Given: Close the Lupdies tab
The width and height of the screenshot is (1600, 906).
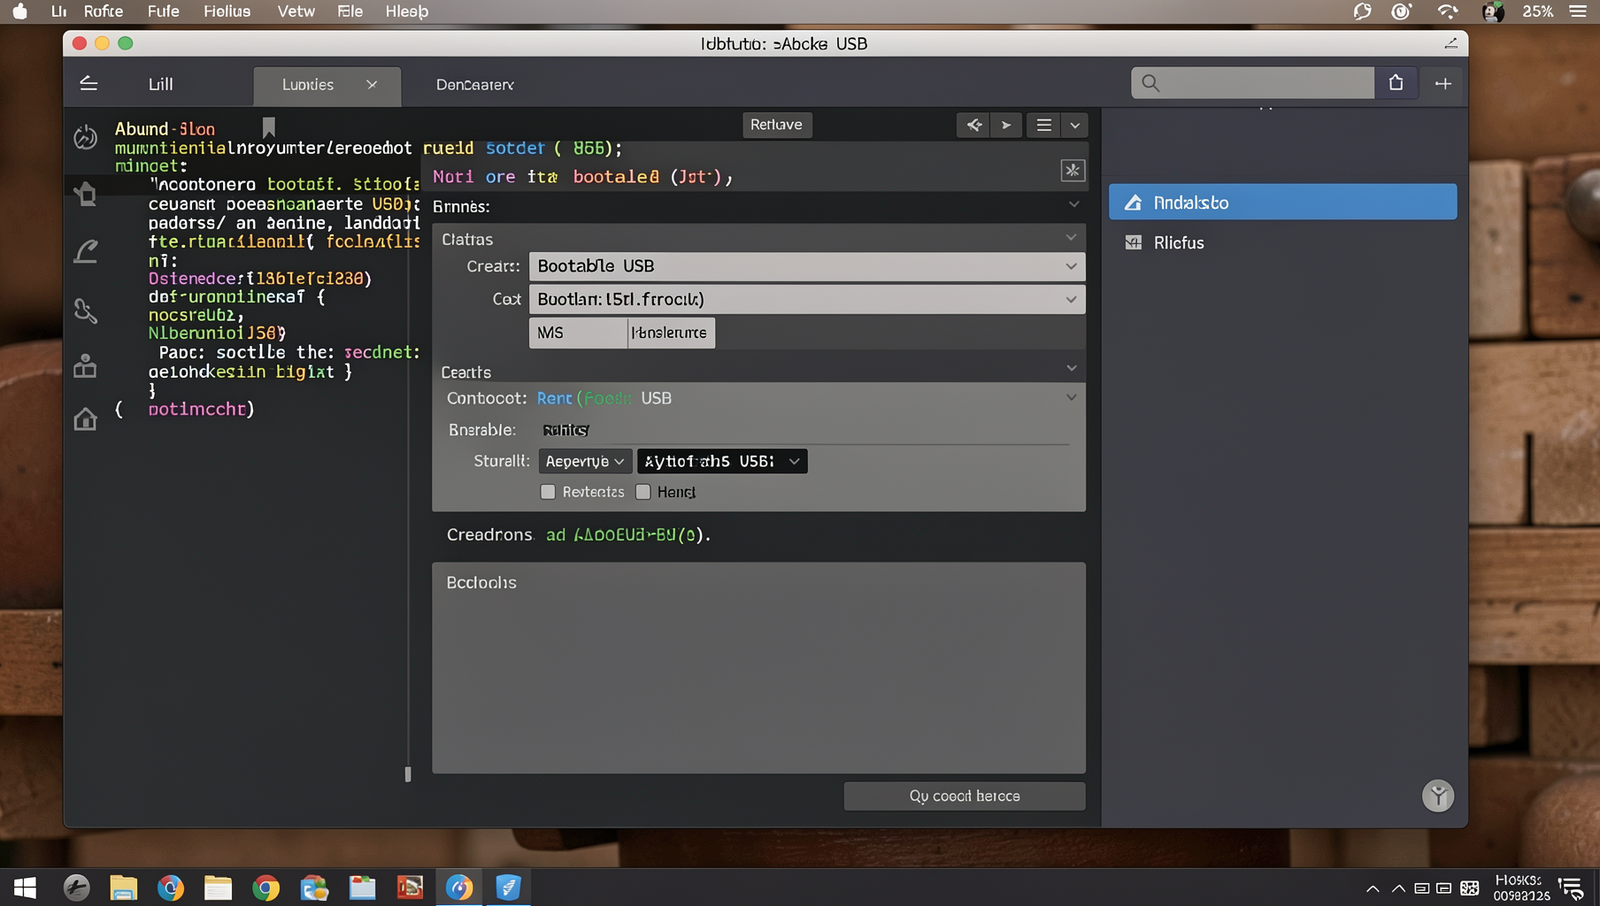Looking at the screenshot, I should pyautogui.click(x=372, y=85).
